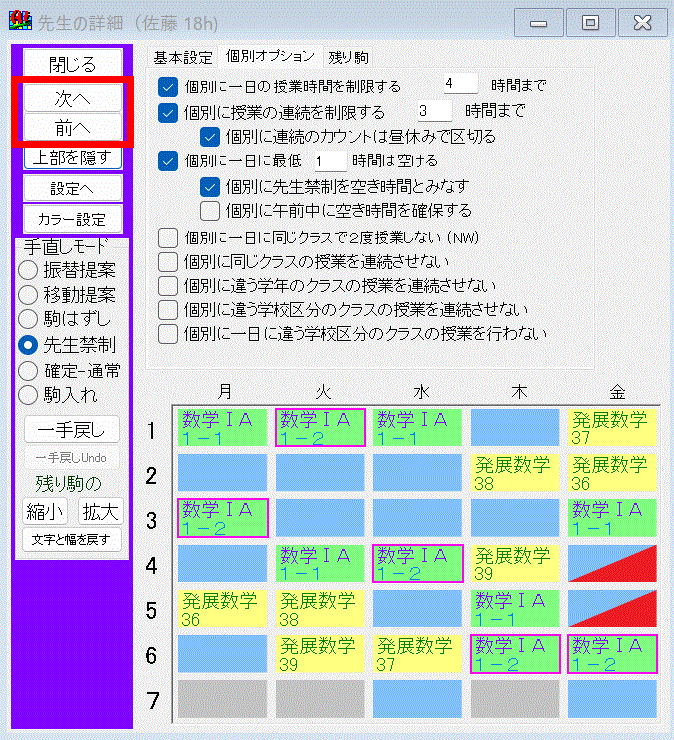Select Tuesday period 4 数学IA 1-1 cell
This screenshot has width=674, height=740.
320,563
